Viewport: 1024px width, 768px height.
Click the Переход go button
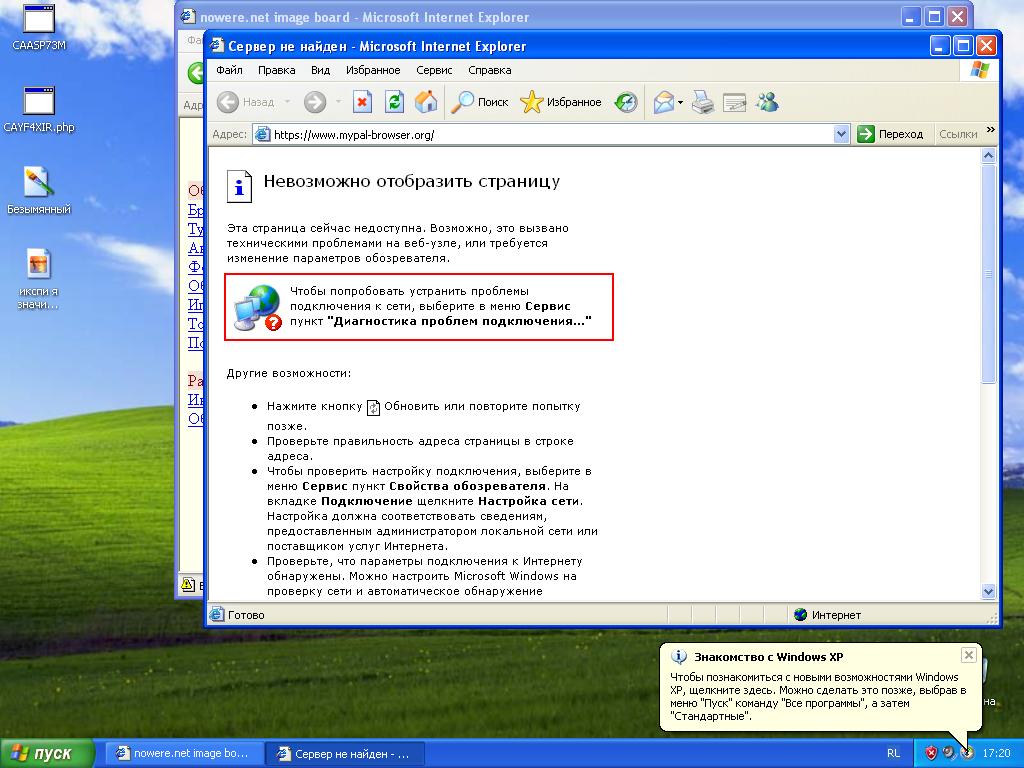coord(890,135)
